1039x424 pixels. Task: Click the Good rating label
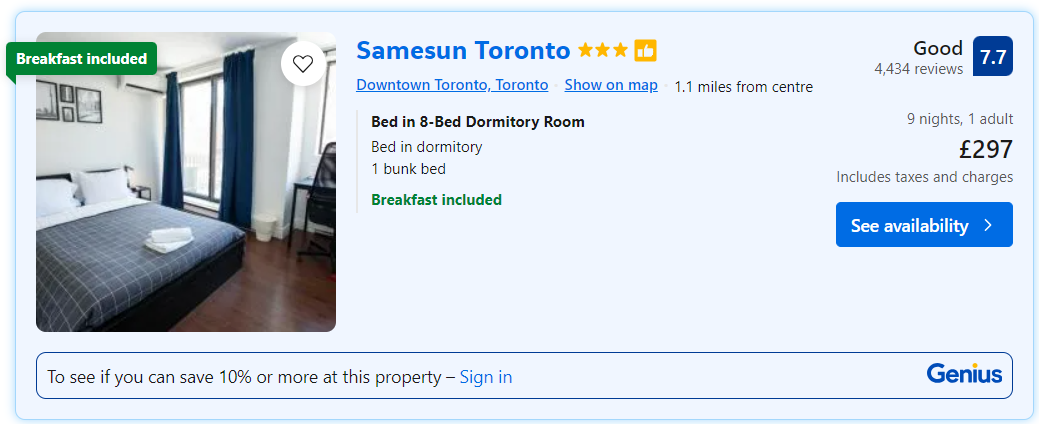[x=937, y=48]
